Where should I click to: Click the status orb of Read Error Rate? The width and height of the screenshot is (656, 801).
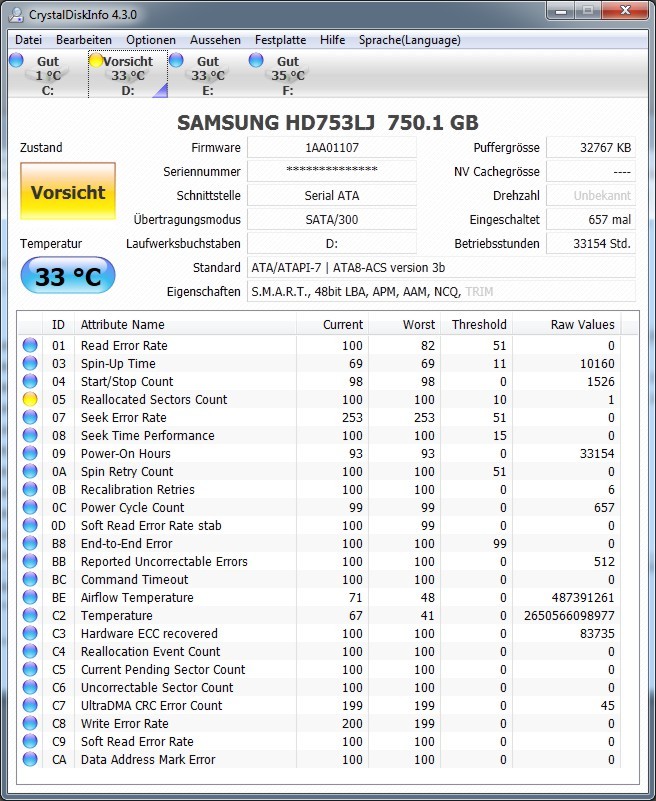[x=30, y=345]
